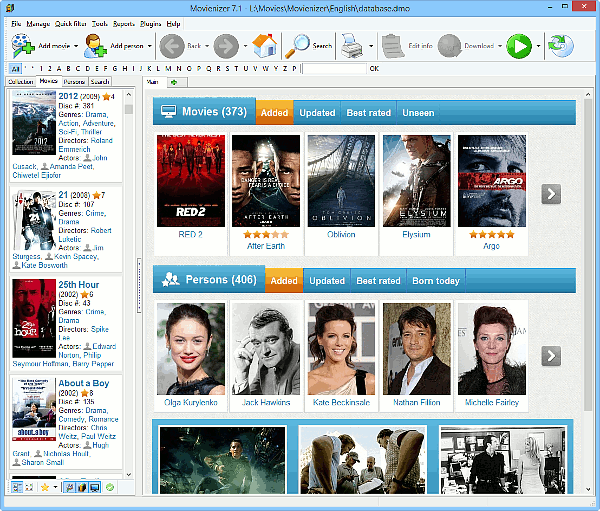This screenshot has height=511, width=600.
Task: Switch to the Persons tab in left panel
Action: (74, 82)
